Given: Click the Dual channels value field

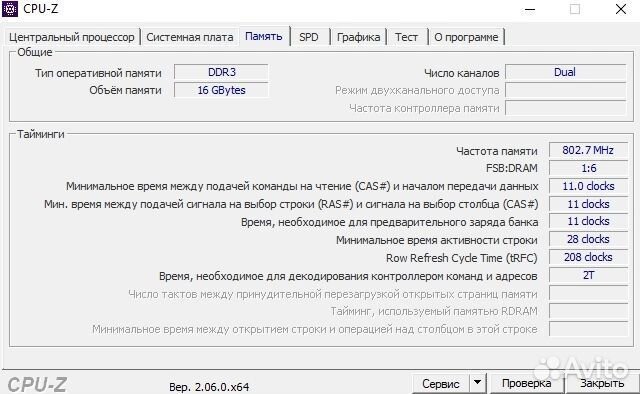Looking at the screenshot, I should (565, 72).
